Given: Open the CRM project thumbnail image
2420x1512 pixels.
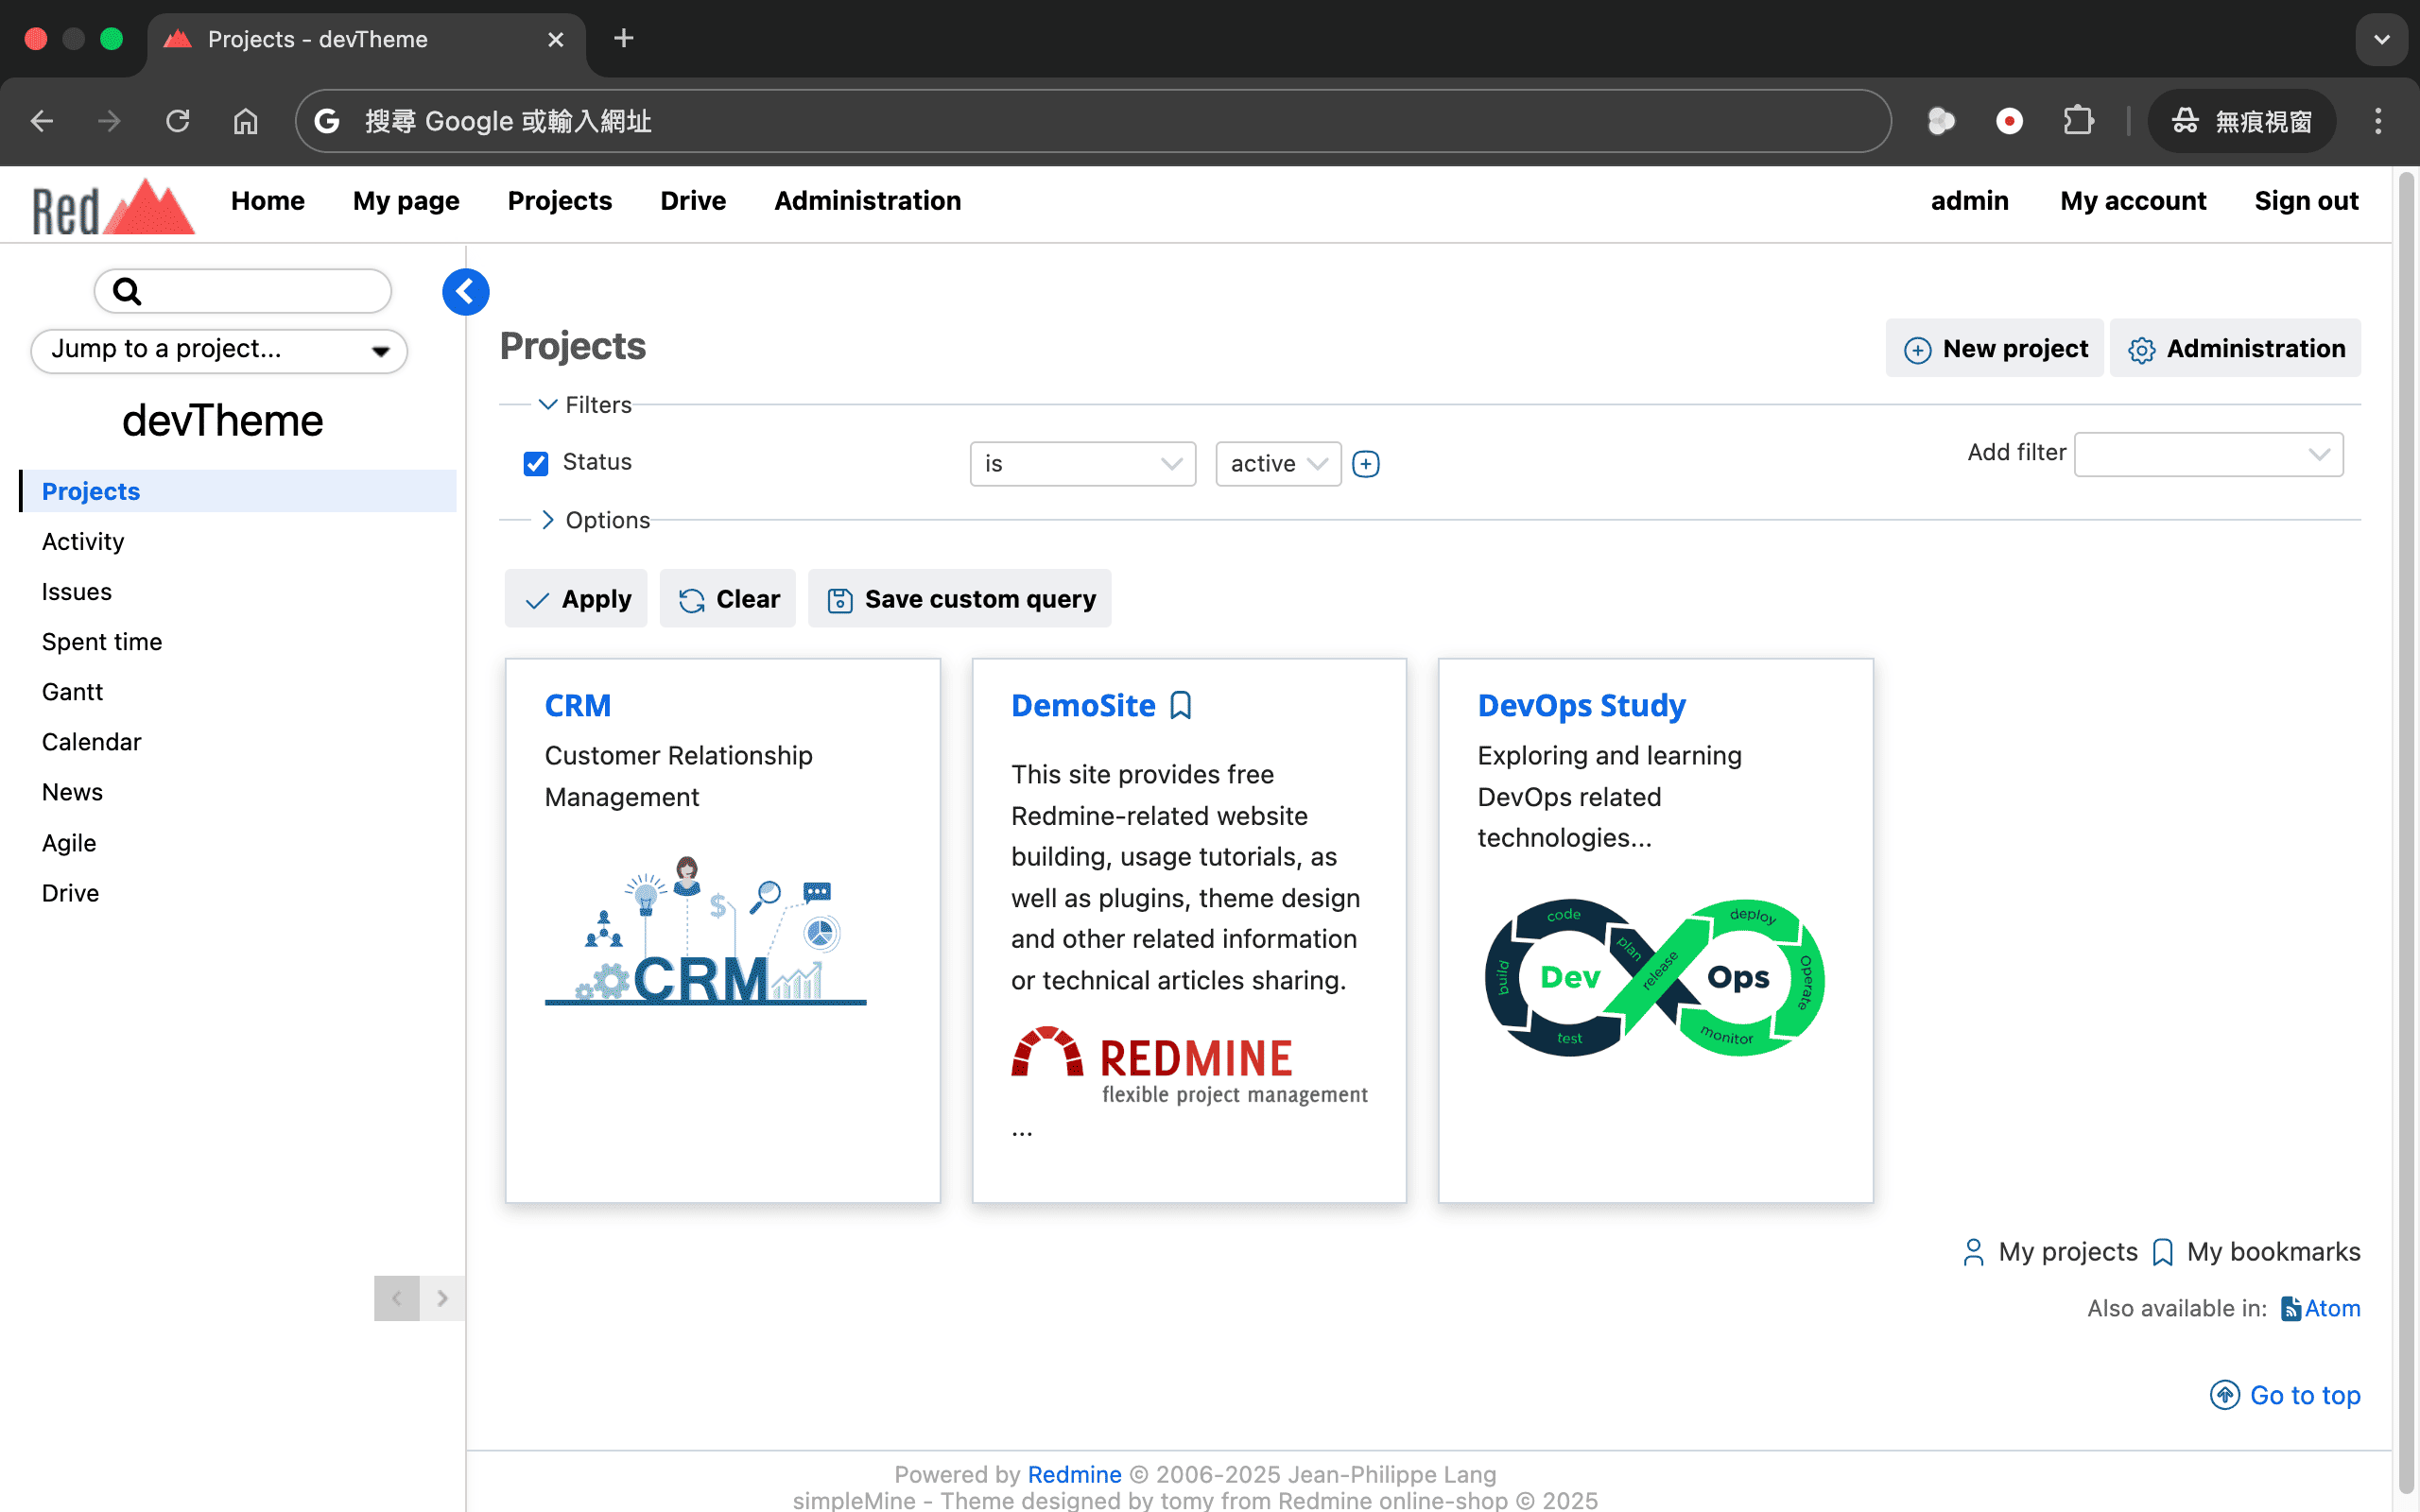Looking at the screenshot, I should 705,932.
